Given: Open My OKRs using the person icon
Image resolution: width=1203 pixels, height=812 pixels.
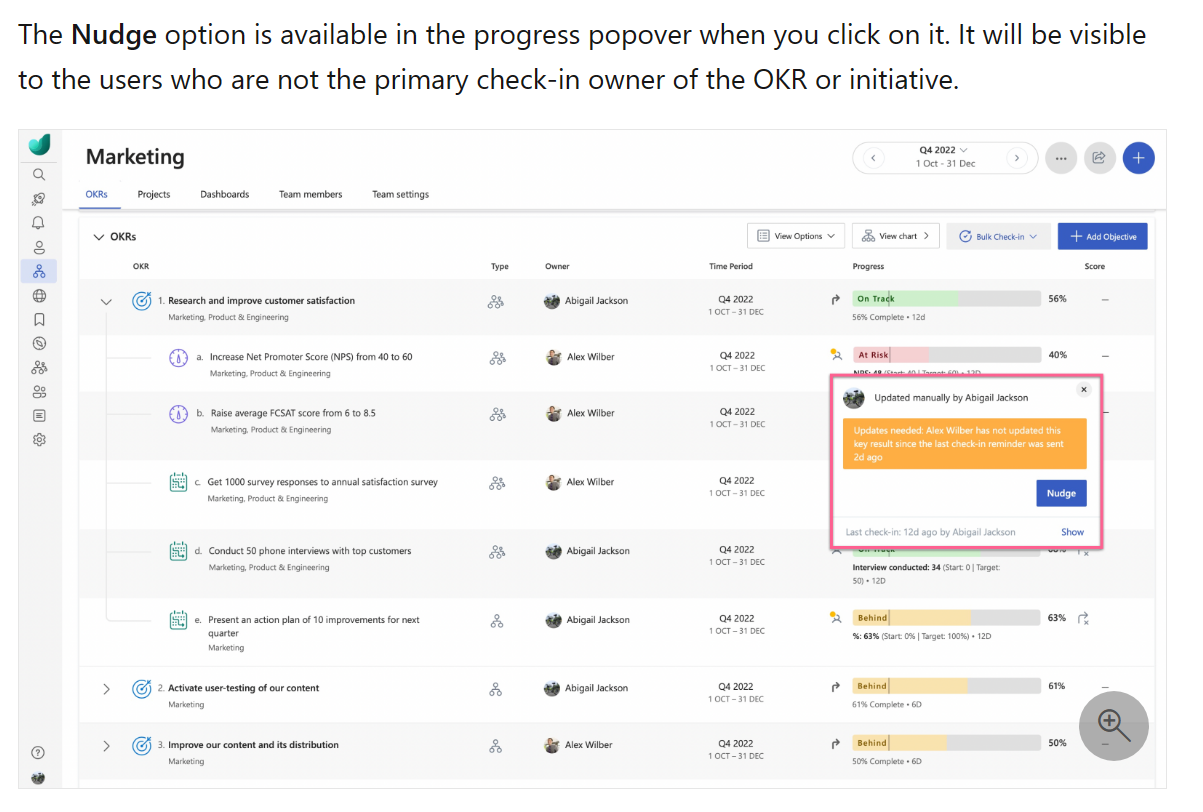Looking at the screenshot, I should 38,247.
